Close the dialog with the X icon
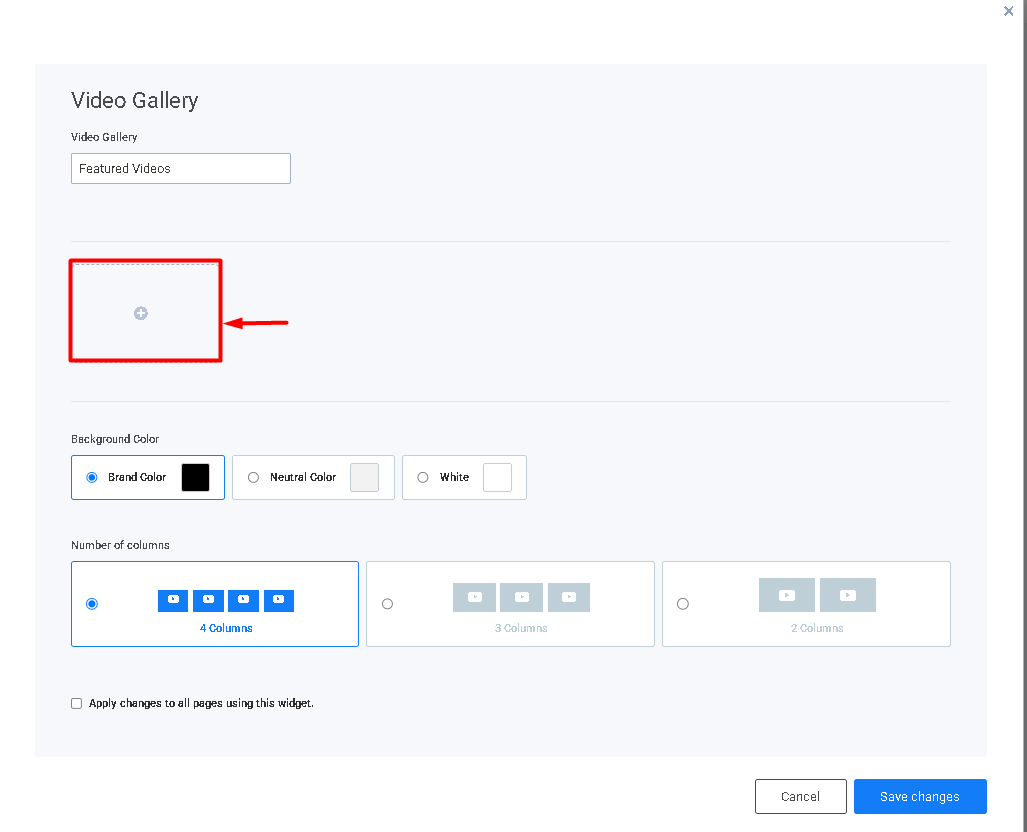This screenshot has width=1027, height=832. point(1008,11)
